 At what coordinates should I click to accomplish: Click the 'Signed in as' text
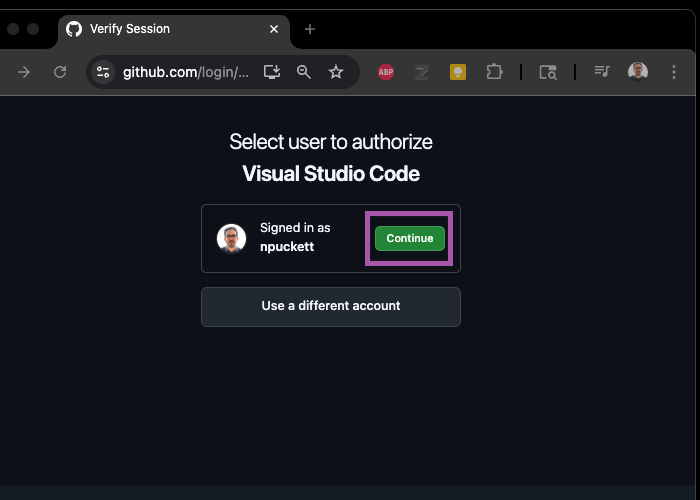pyautogui.click(x=295, y=228)
